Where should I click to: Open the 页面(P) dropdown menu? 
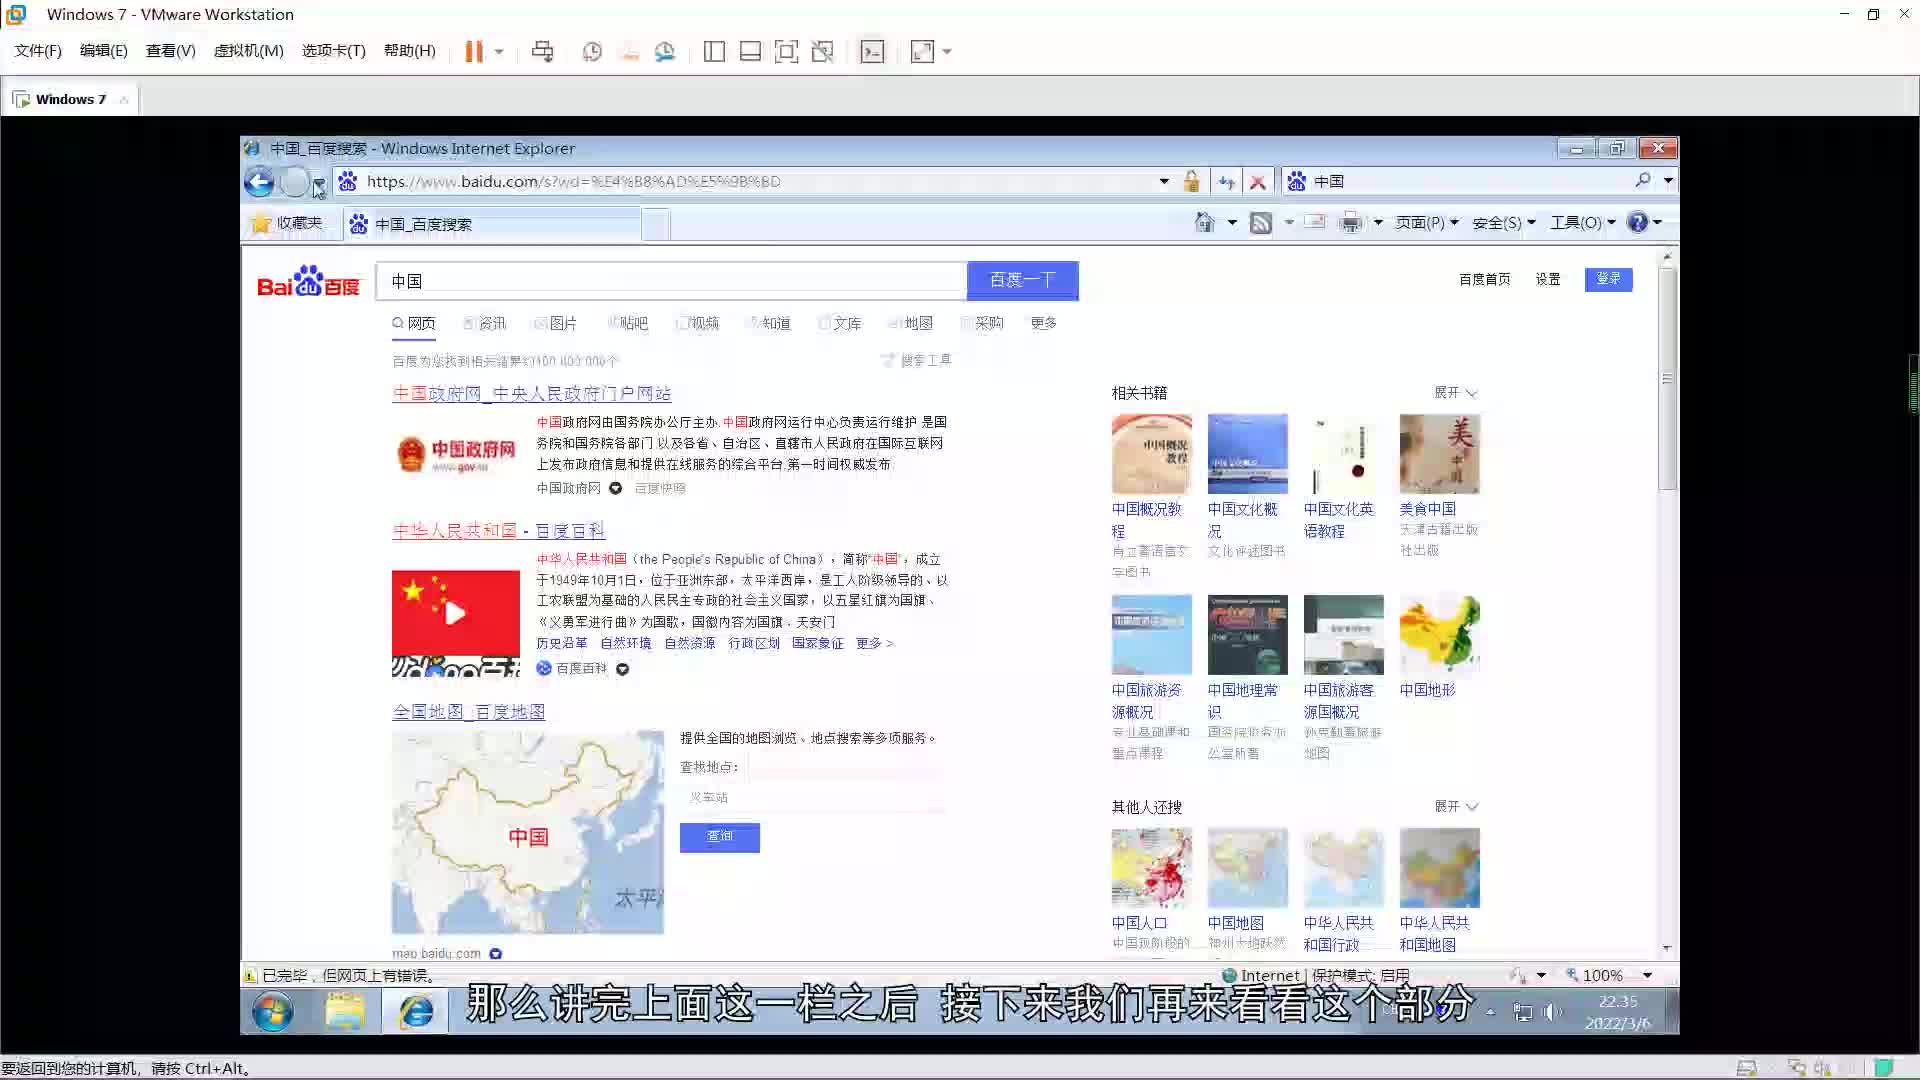(1427, 222)
